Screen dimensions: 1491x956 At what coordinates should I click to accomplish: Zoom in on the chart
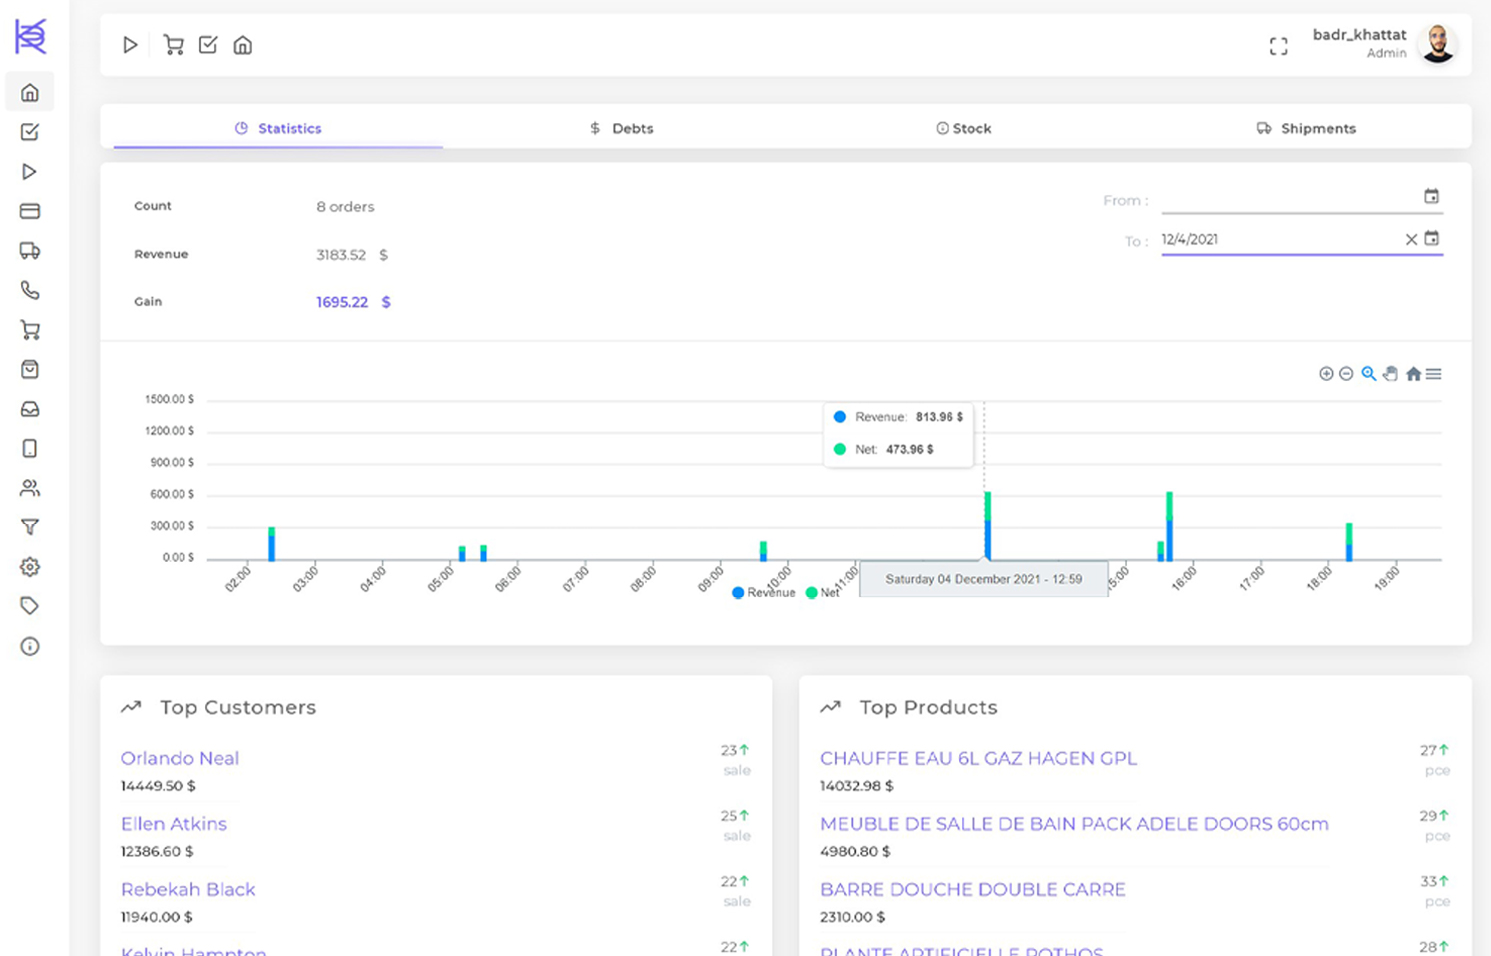1326,374
